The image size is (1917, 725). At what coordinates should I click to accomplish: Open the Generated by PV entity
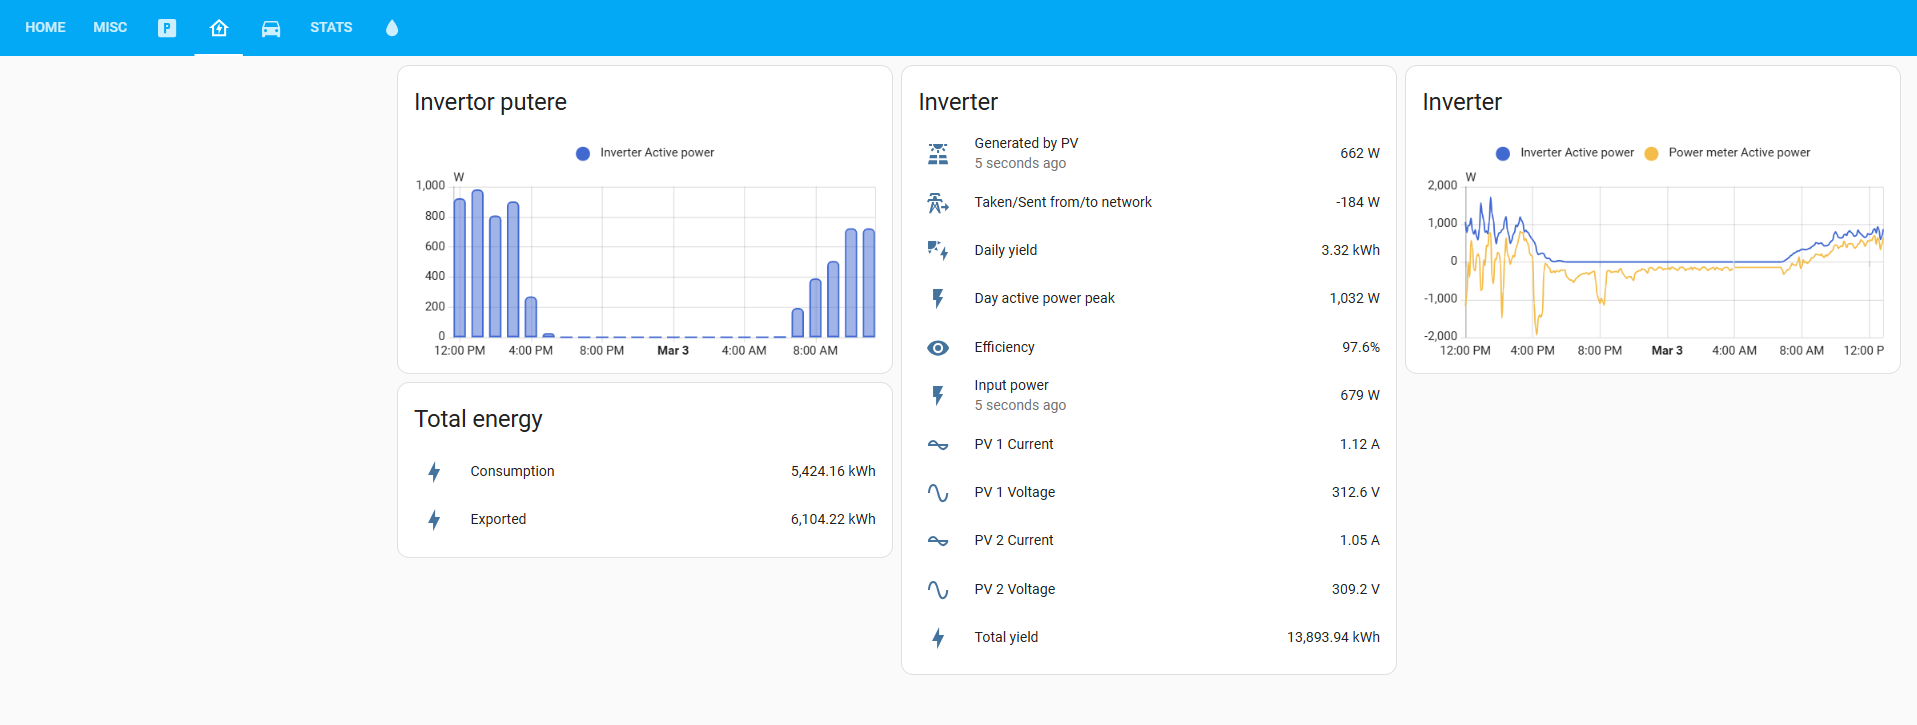coord(1149,154)
